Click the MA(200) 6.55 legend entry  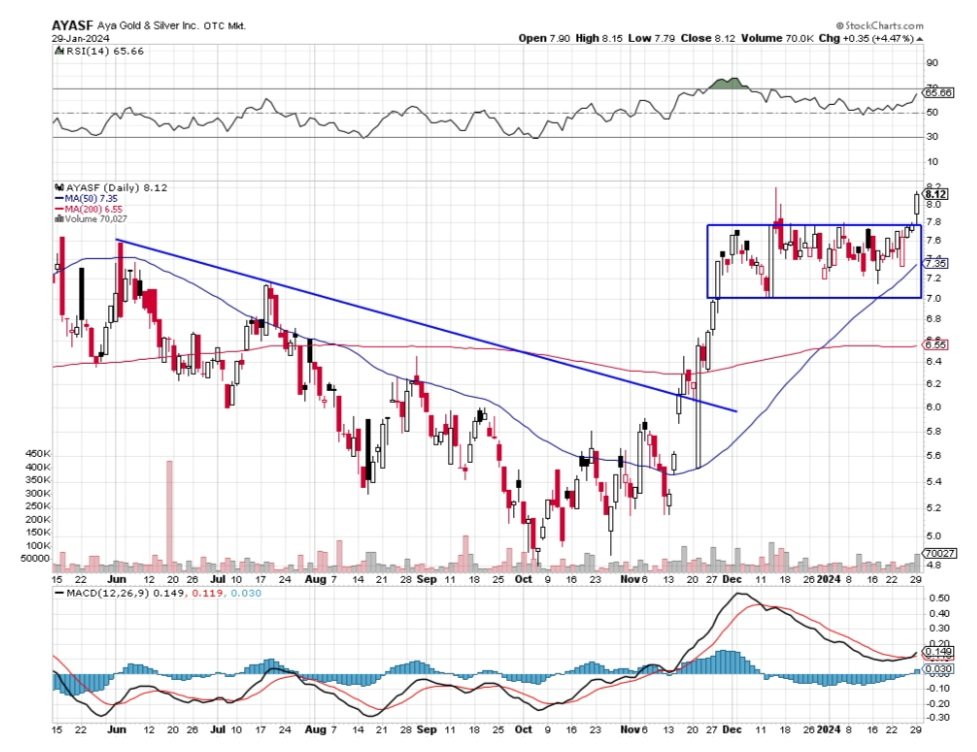[88, 209]
